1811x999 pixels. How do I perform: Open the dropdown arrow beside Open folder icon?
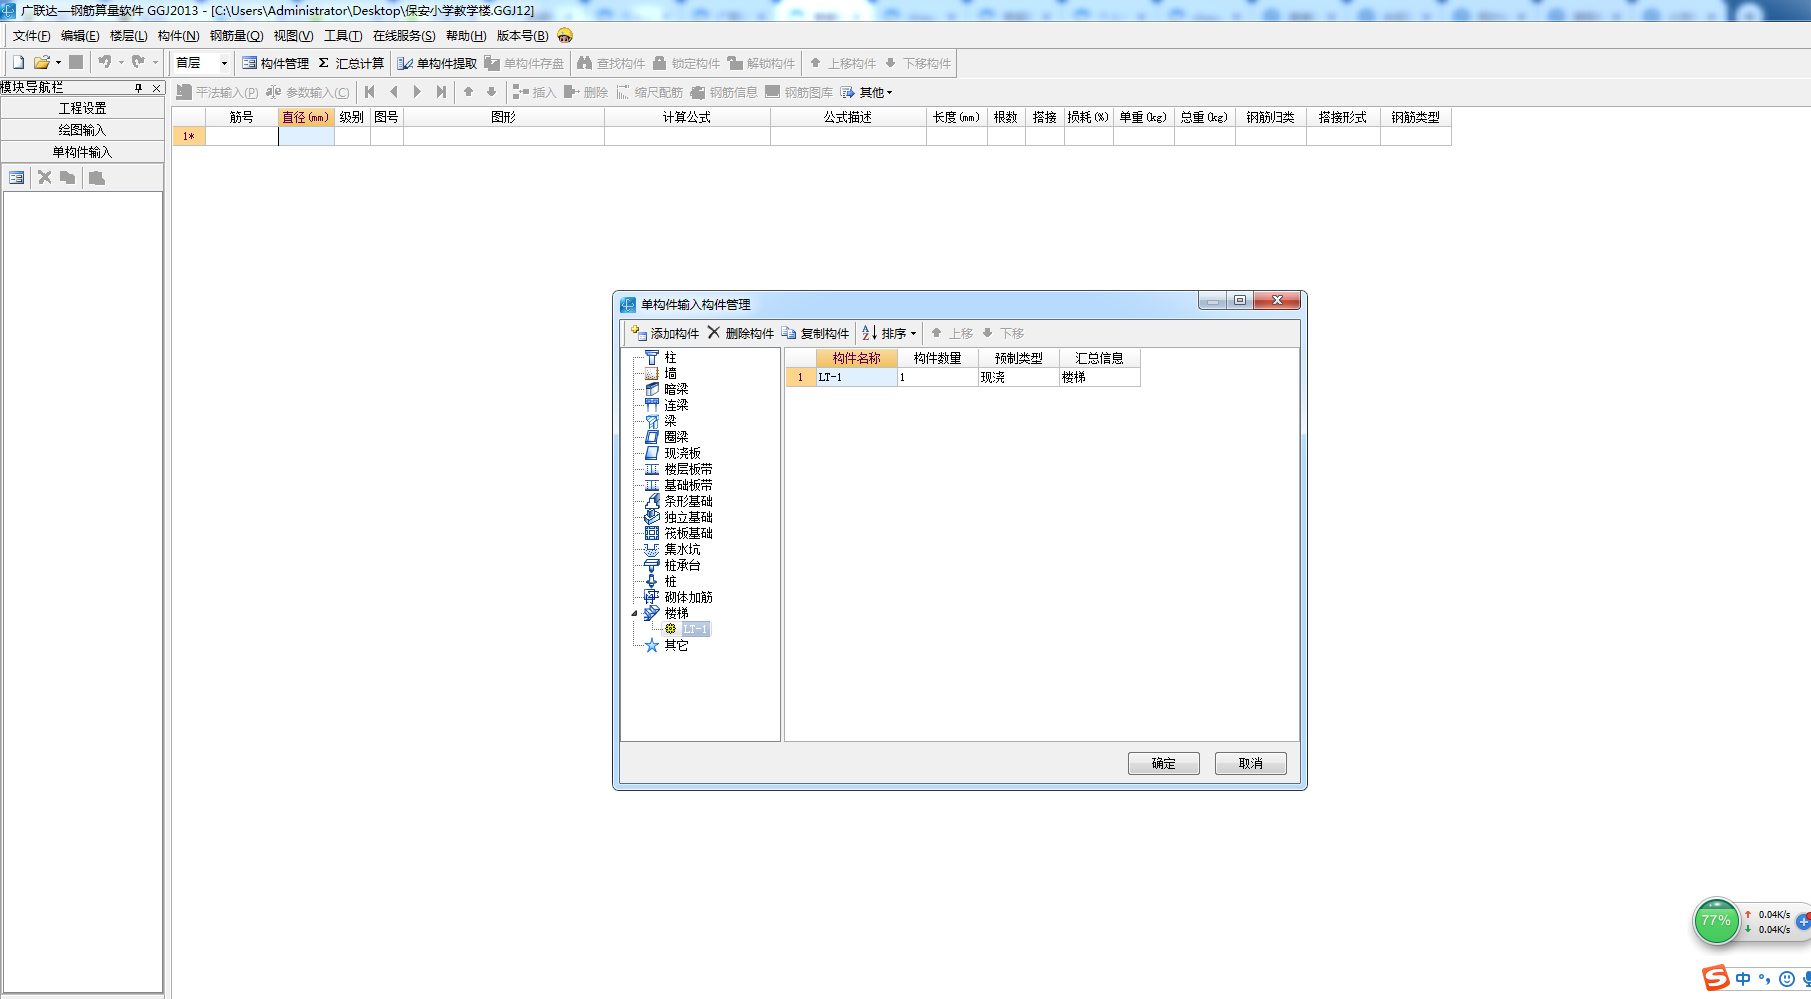58,62
